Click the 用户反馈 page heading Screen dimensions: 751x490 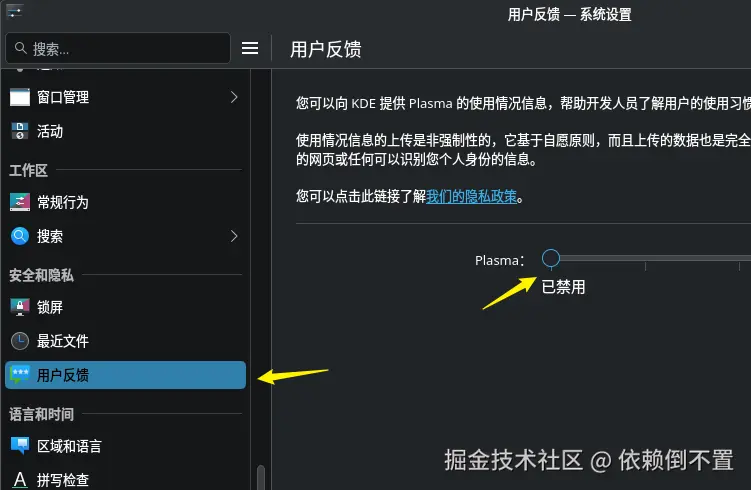pyautogui.click(x=326, y=49)
